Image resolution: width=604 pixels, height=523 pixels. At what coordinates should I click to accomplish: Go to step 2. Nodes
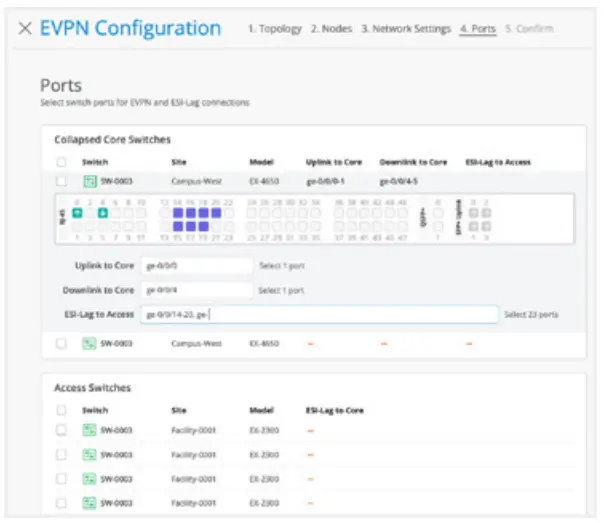[332, 28]
